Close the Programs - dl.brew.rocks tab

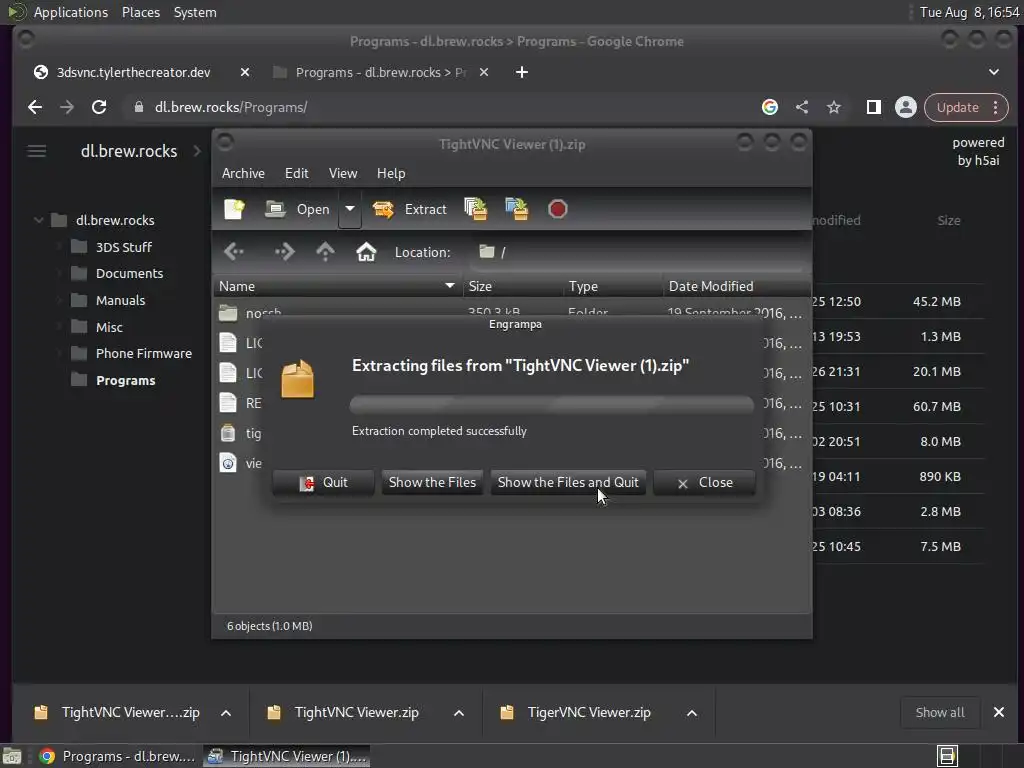pyautogui.click(x=484, y=72)
